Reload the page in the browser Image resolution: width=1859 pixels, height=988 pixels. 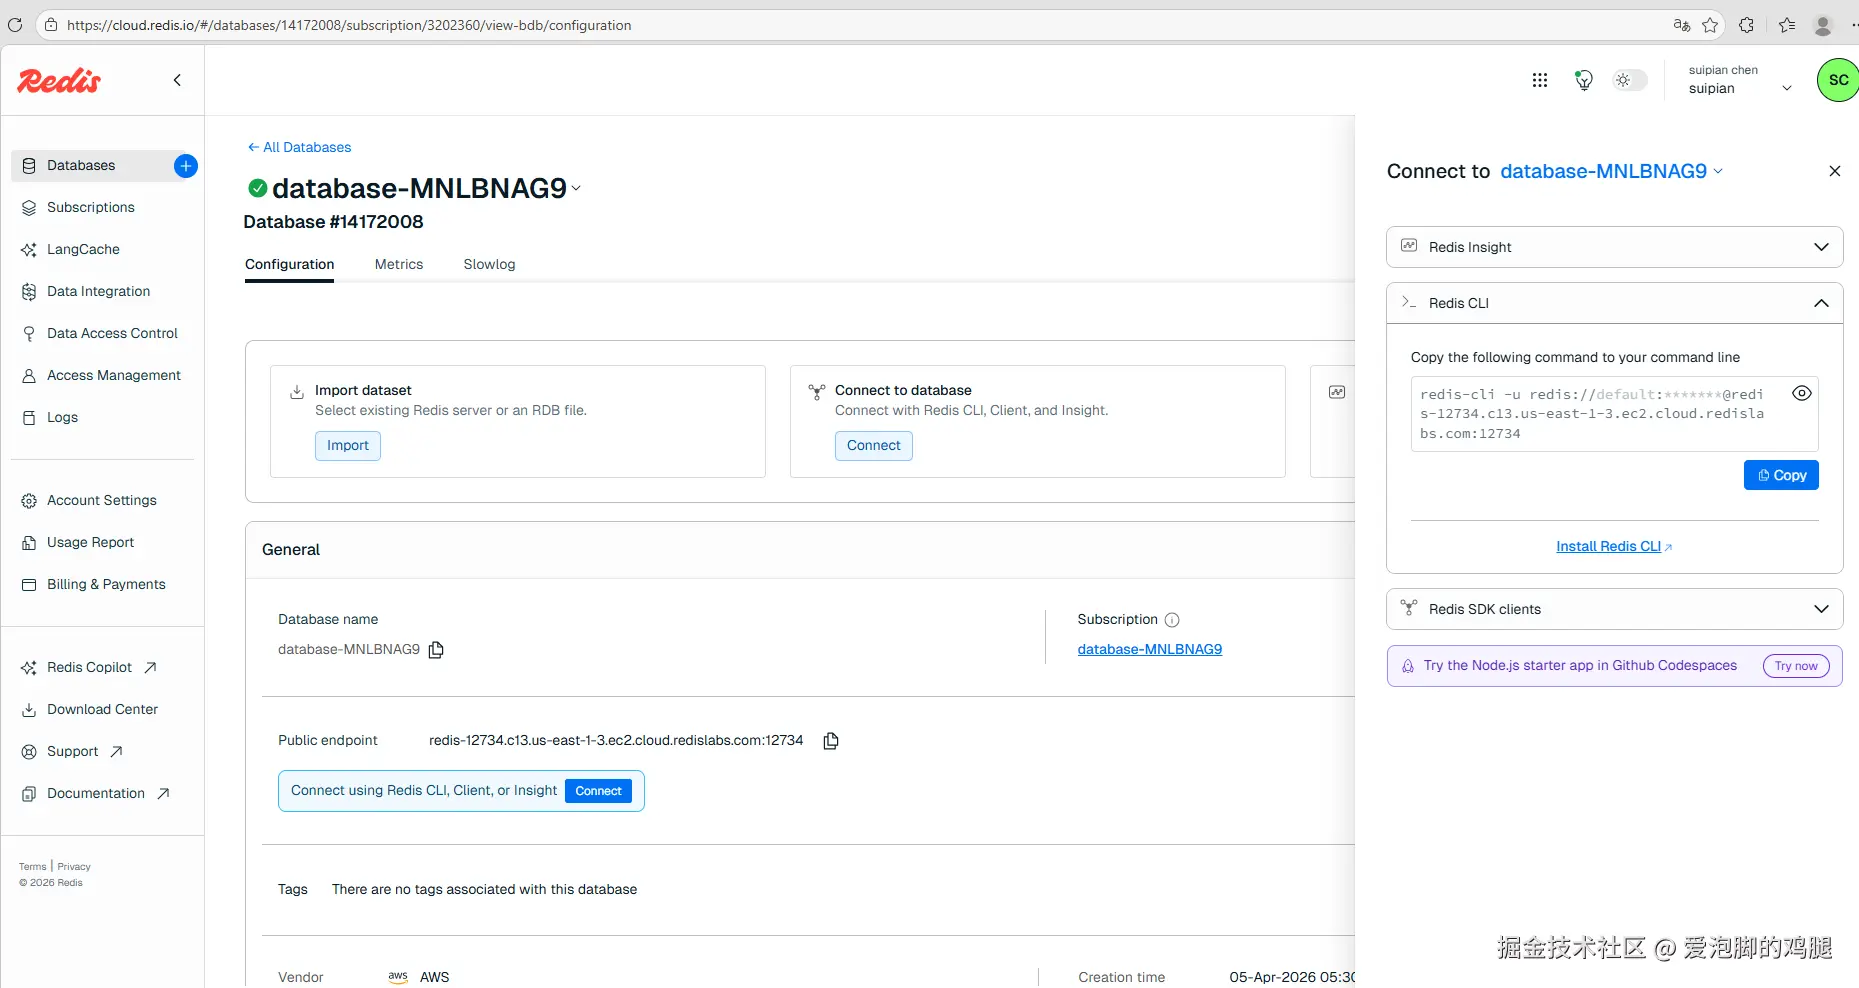(x=15, y=25)
